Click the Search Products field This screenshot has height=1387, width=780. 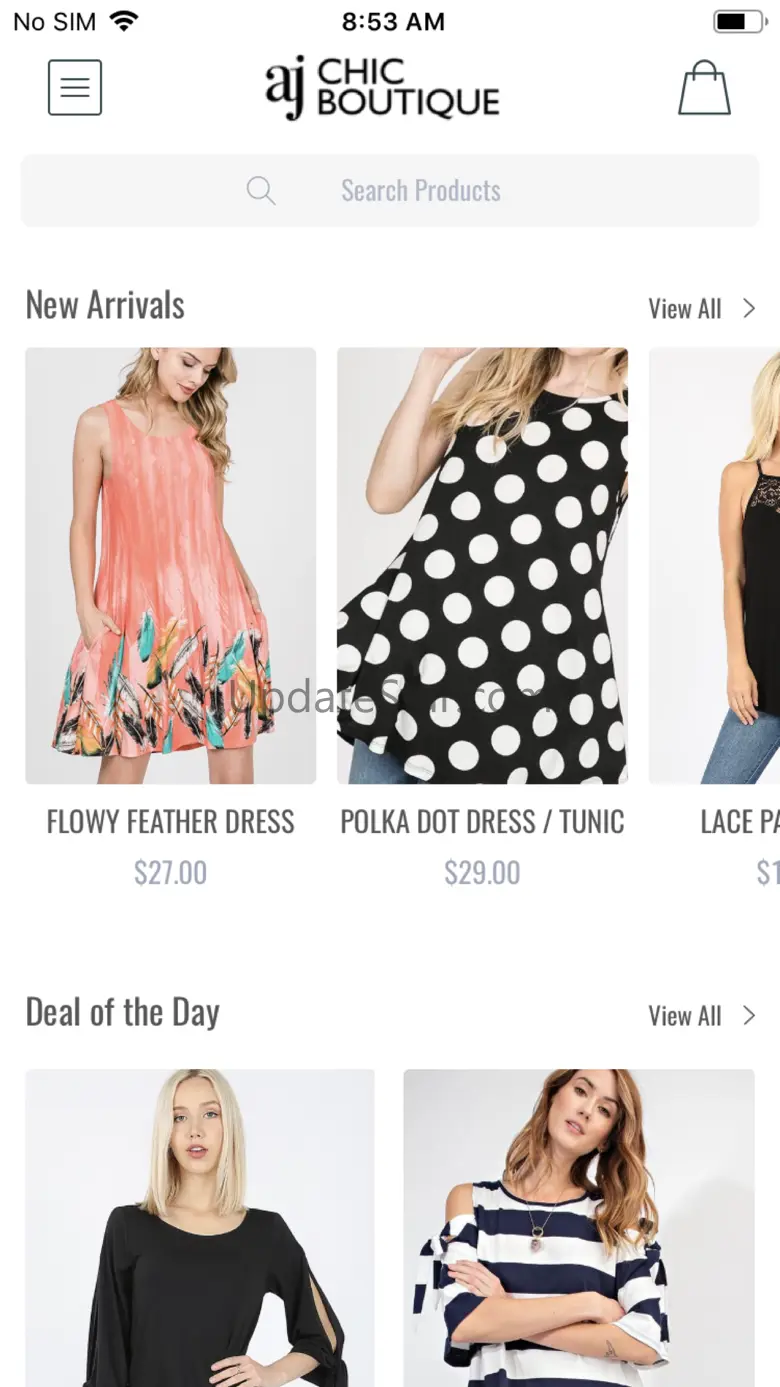[x=420, y=190]
